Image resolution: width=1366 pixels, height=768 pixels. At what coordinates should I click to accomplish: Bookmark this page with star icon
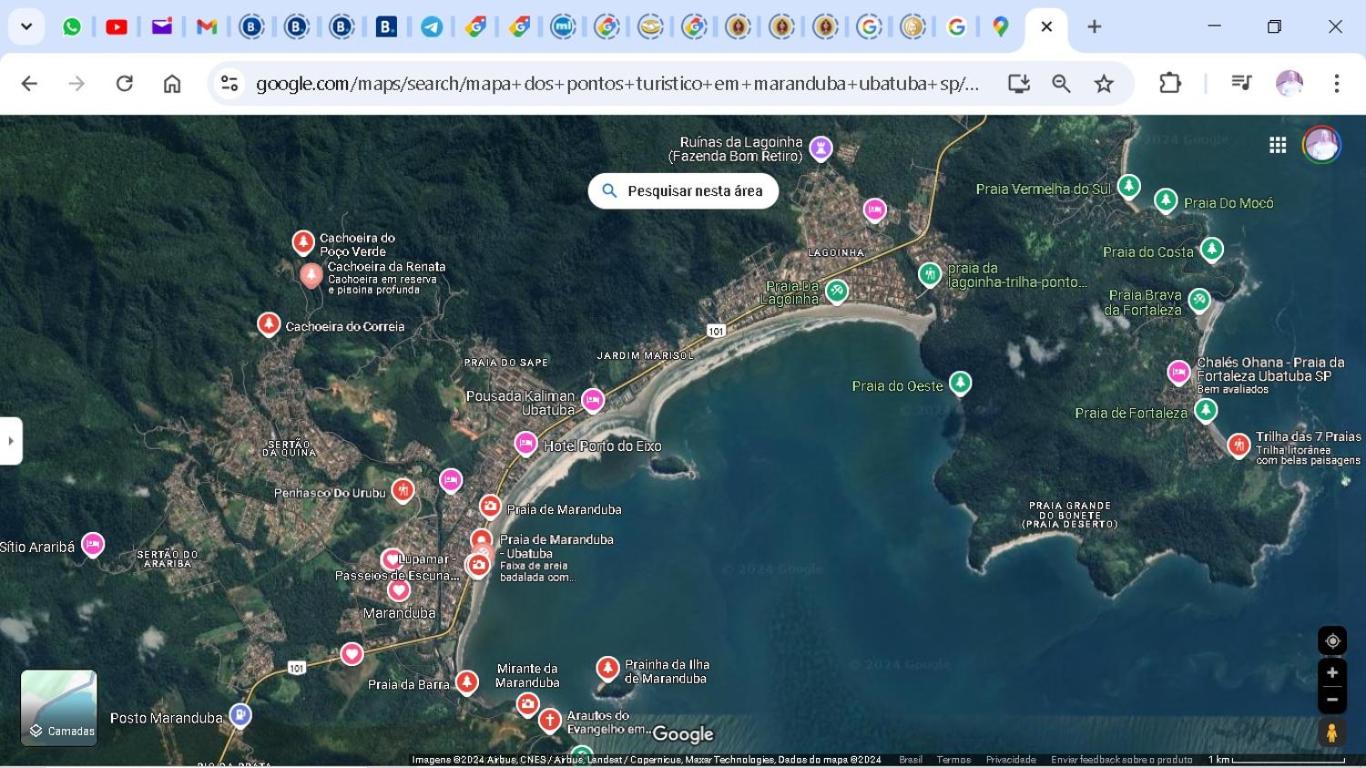click(1104, 84)
